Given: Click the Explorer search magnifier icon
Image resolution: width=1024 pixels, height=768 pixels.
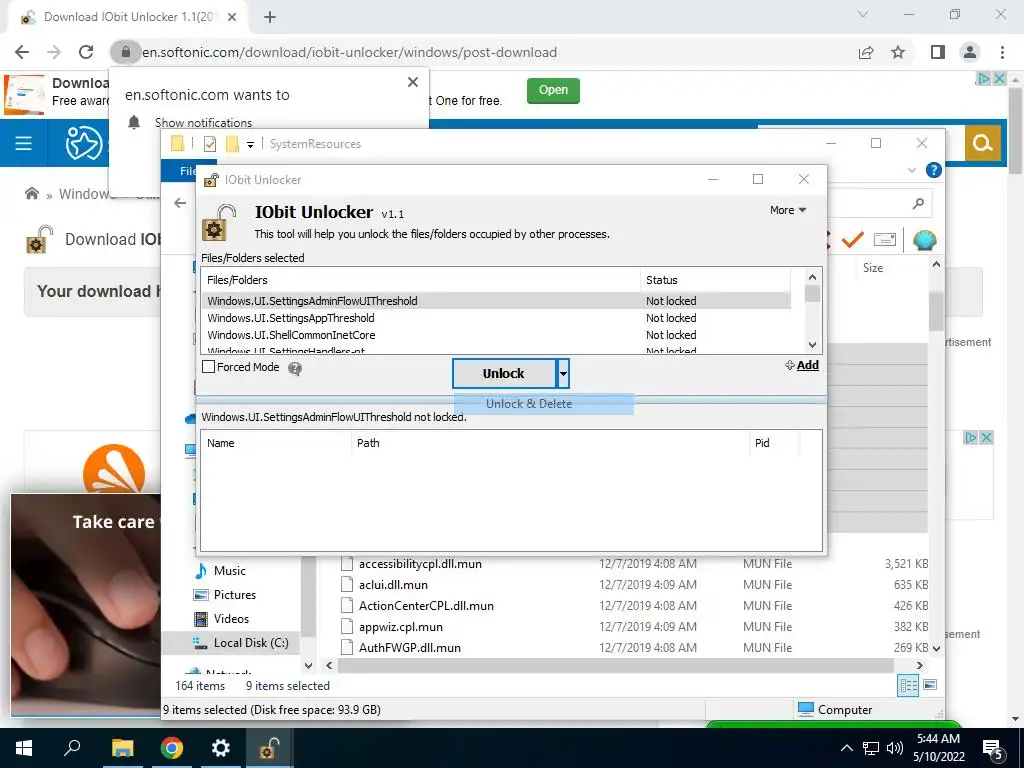Looking at the screenshot, I should tap(918, 204).
